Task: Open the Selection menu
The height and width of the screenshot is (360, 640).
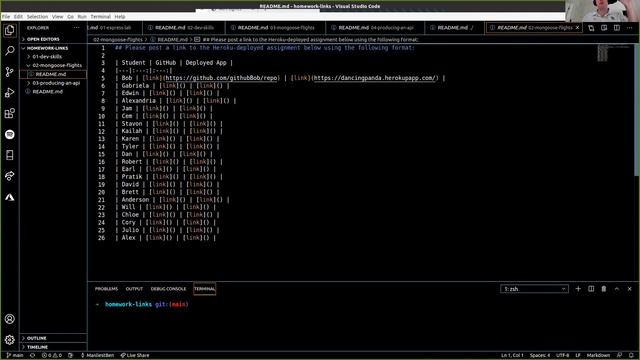Action: pyautogui.click(x=37, y=17)
